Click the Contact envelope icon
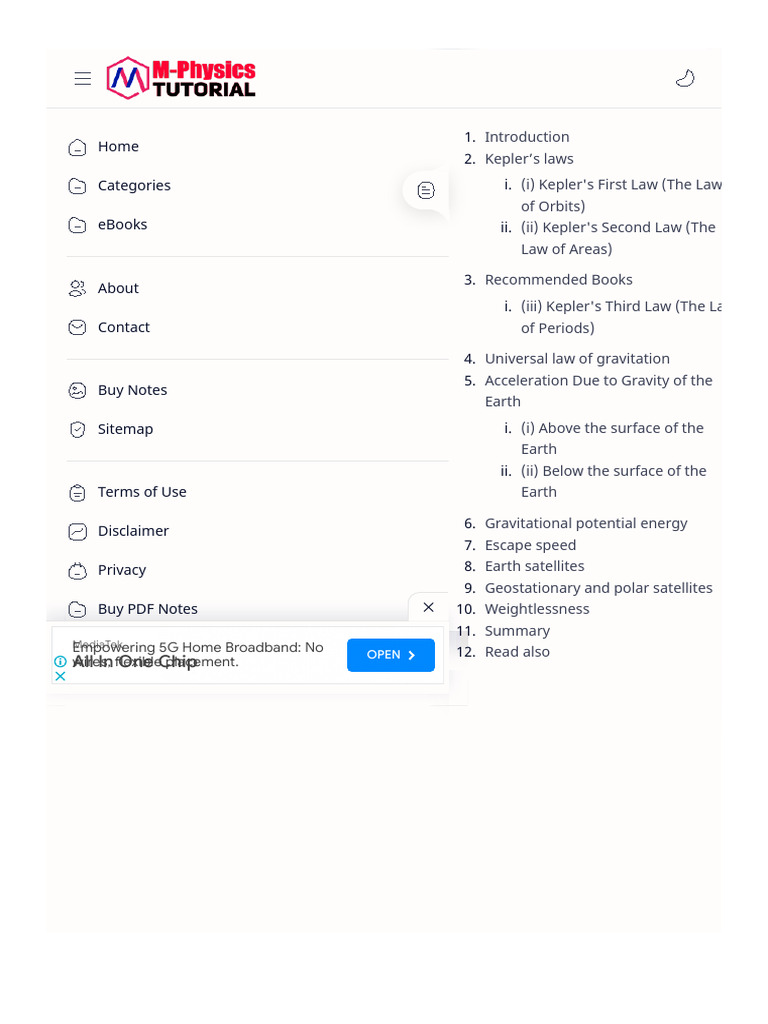This screenshot has height=1024, width=768. click(x=77, y=328)
